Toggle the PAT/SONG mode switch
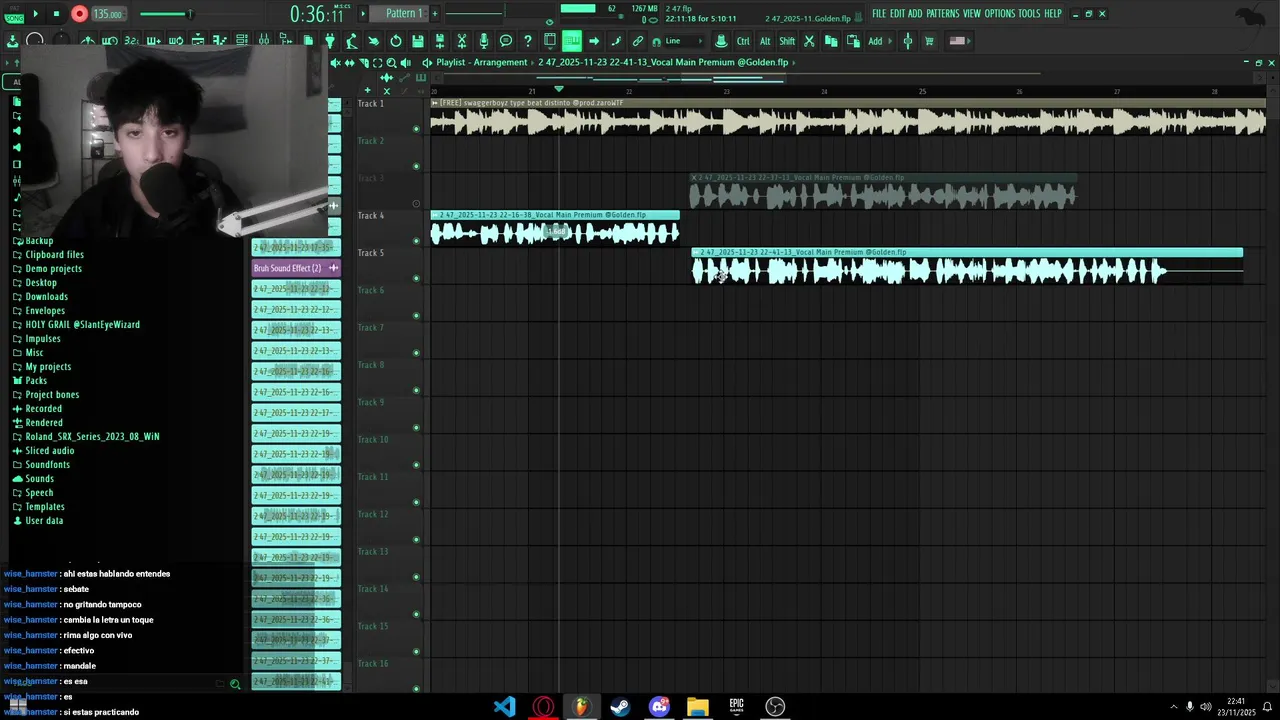The image size is (1280, 720). point(13,14)
